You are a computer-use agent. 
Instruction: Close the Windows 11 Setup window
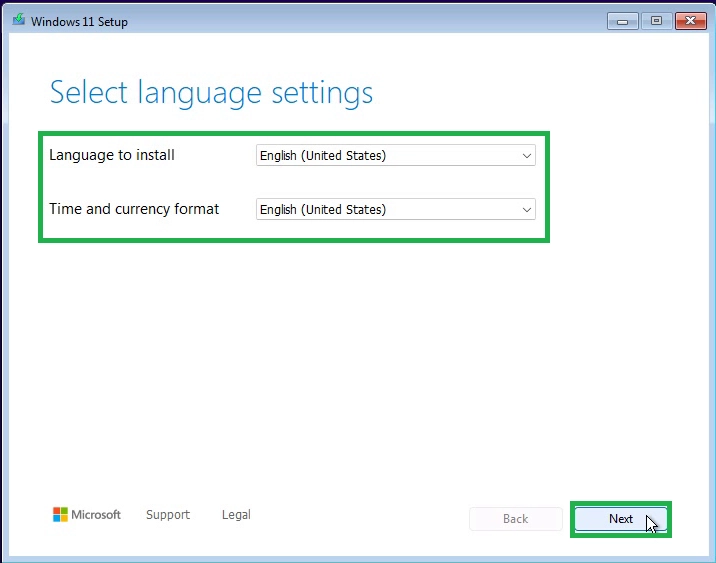[x=690, y=21]
